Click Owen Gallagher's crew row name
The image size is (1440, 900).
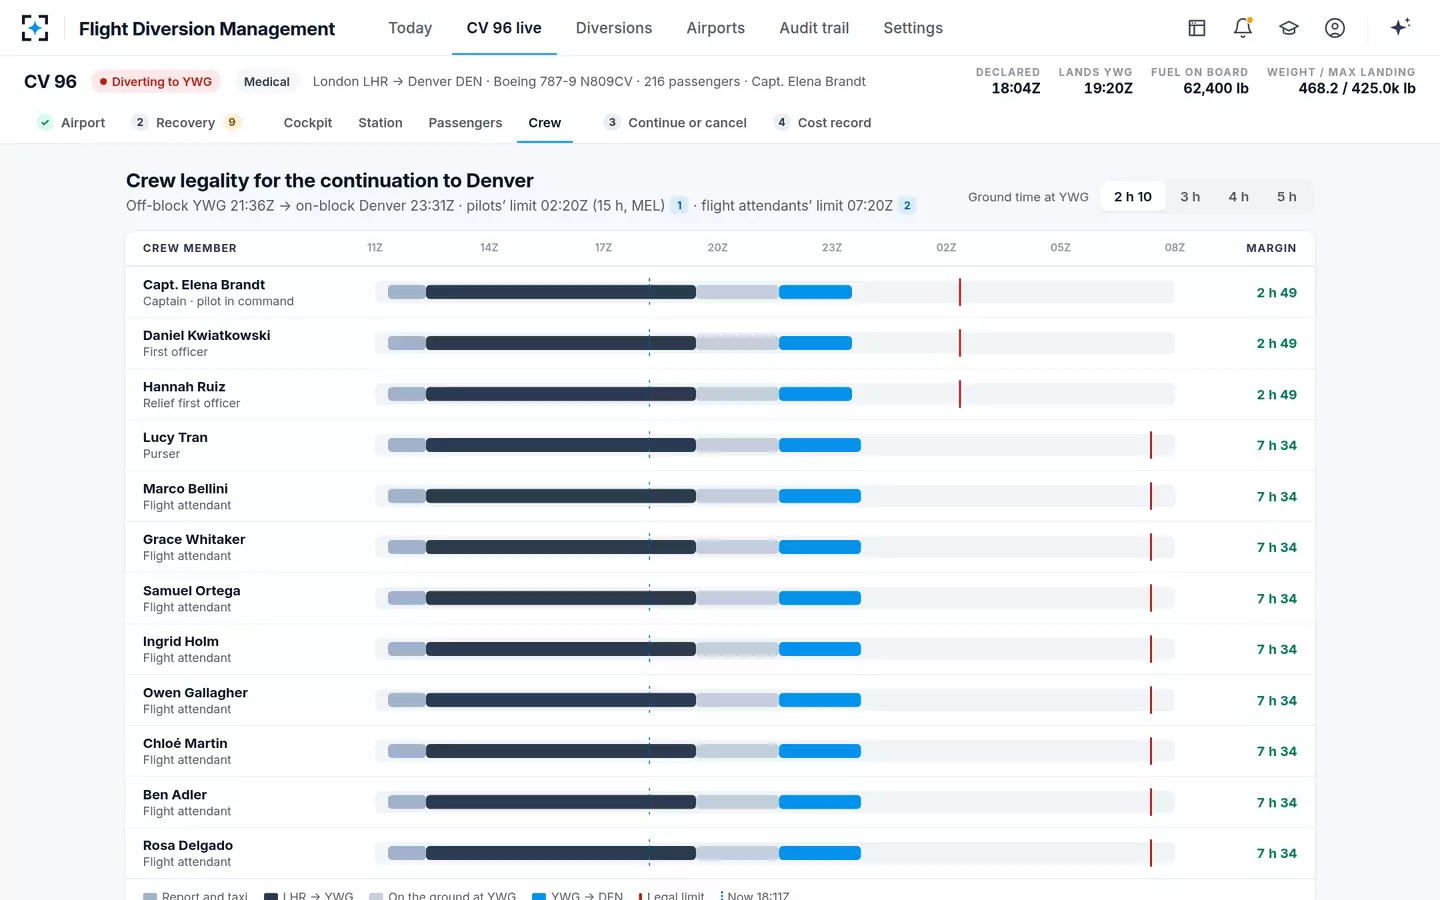pyautogui.click(x=195, y=693)
